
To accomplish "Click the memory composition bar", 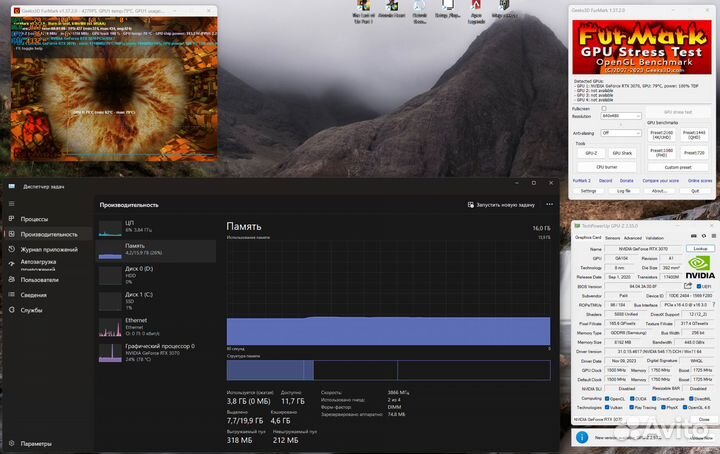I will 388,370.
